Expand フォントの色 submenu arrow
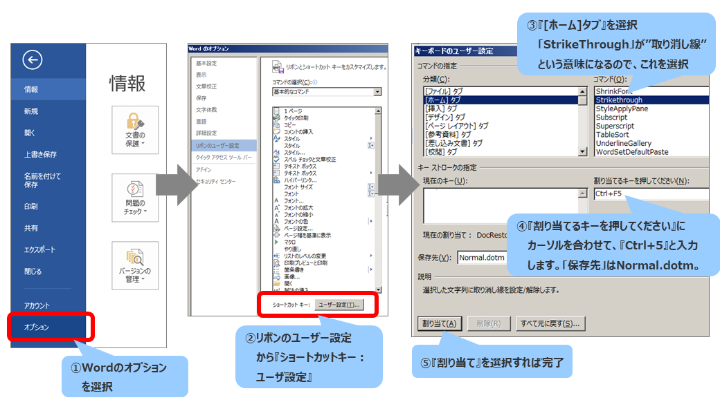 (x=371, y=221)
